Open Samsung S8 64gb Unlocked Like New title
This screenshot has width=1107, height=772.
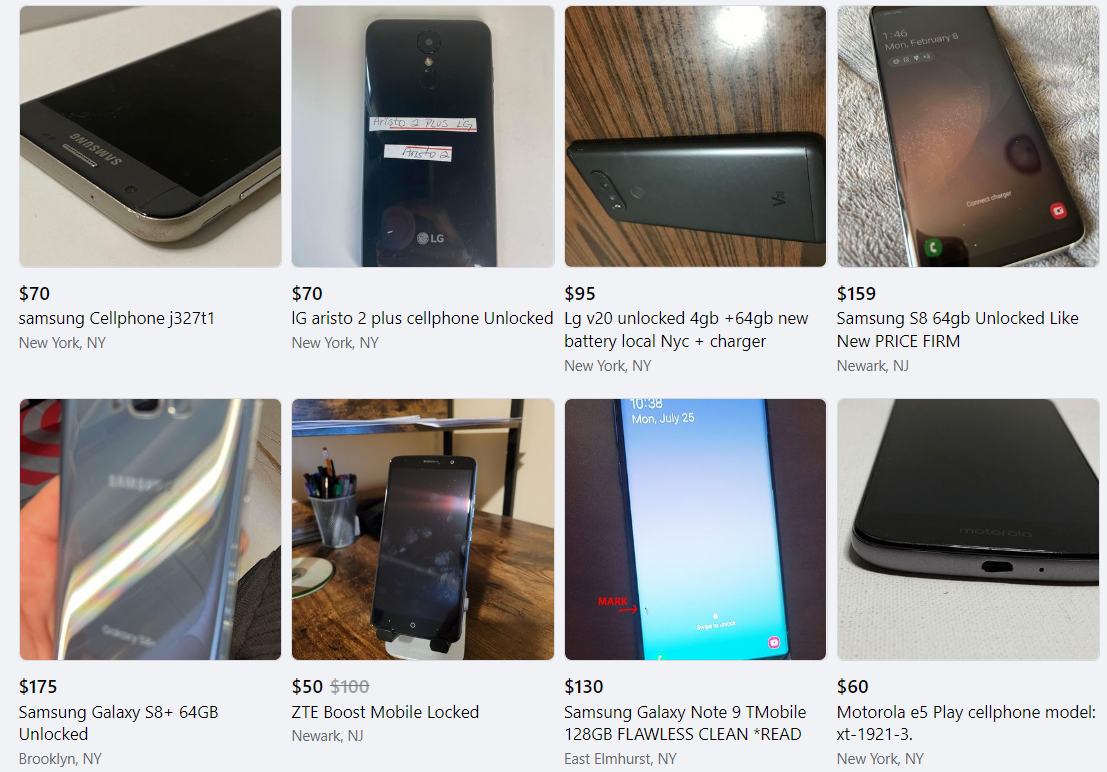pyautogui.click(x=957, y=330)
